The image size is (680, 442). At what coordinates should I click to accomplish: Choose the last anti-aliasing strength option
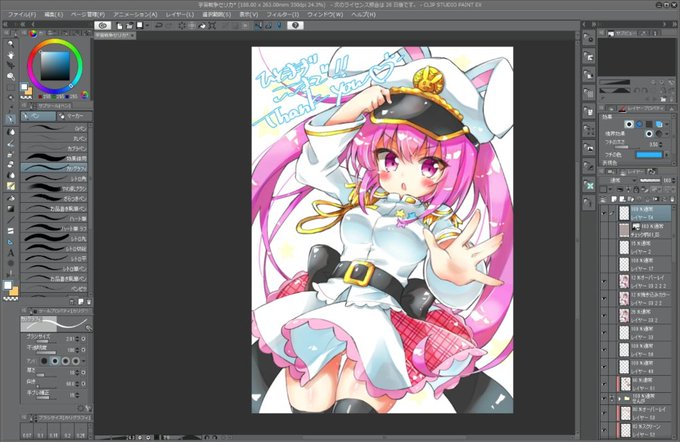(76, 361)
